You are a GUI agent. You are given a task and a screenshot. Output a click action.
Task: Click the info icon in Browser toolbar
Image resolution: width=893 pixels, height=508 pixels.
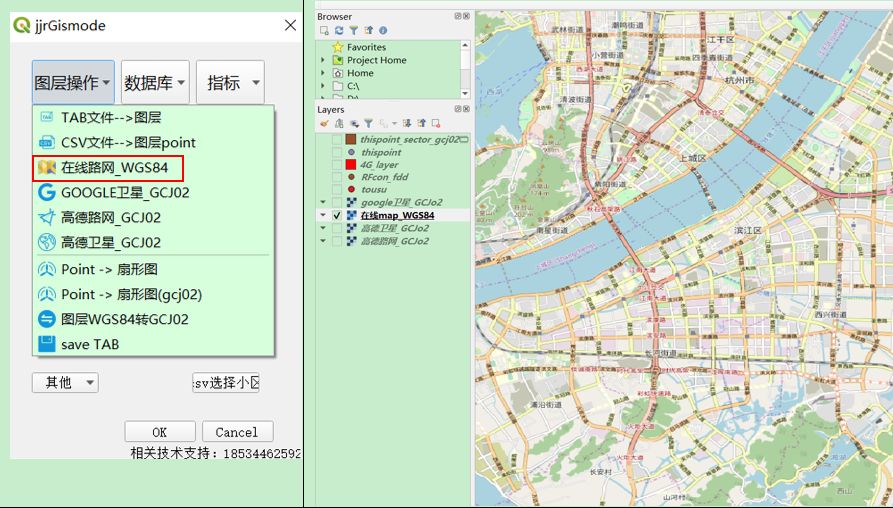click(383, 30)
